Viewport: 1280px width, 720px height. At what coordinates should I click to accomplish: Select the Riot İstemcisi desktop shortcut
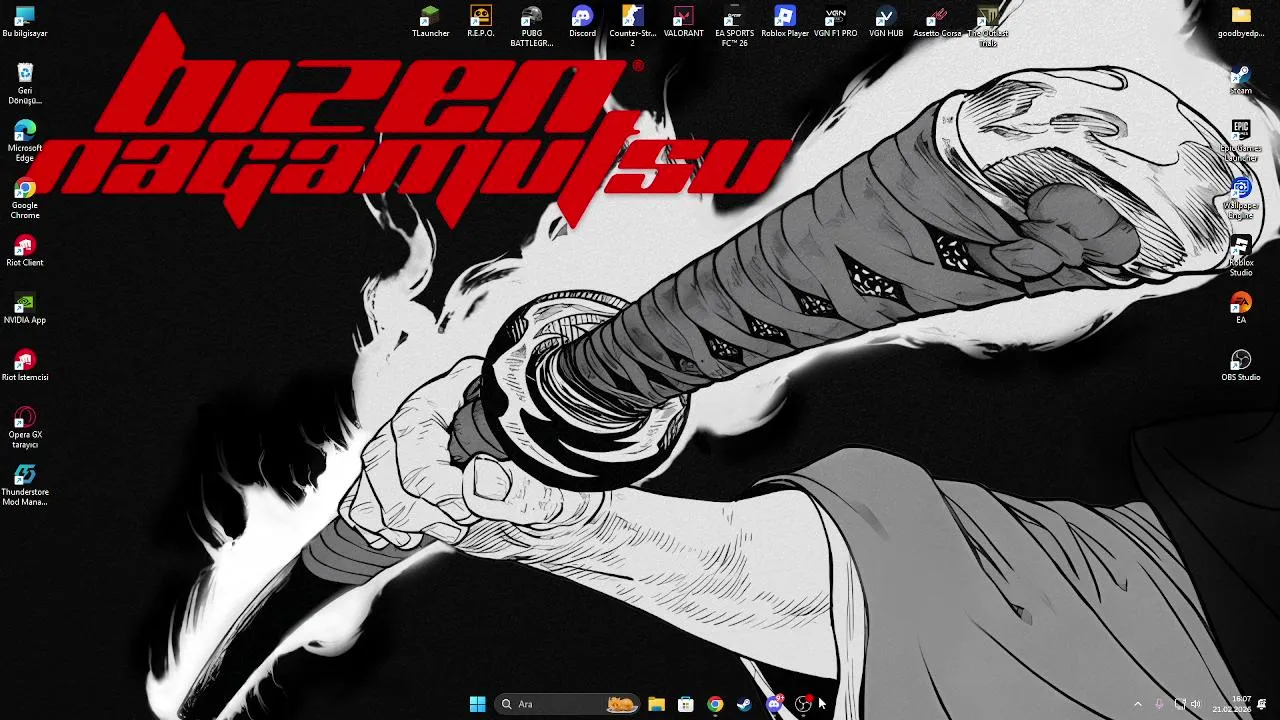[x=25, y=366]
